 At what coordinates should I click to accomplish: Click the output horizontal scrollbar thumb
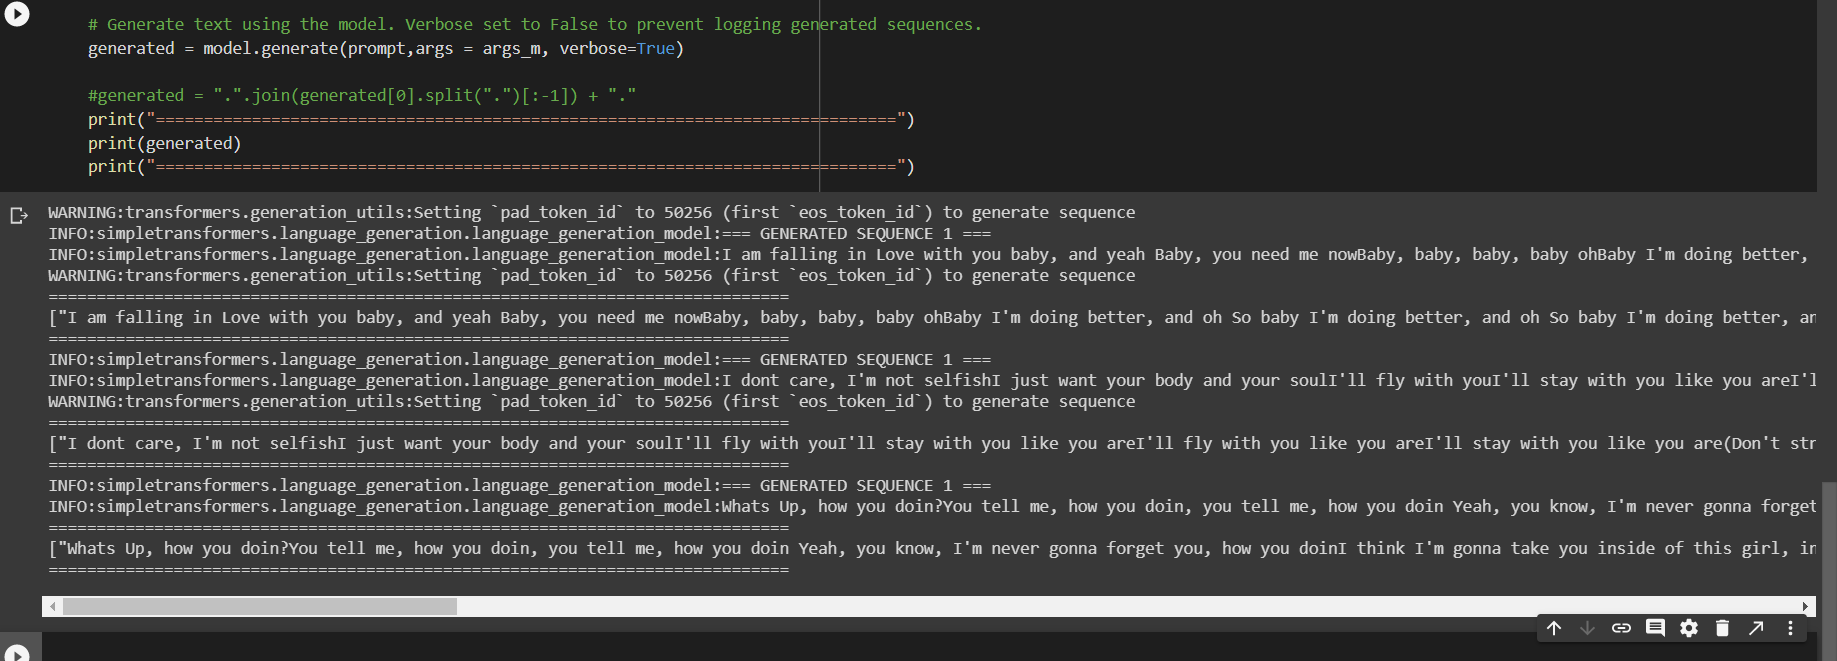click(260, 606)
